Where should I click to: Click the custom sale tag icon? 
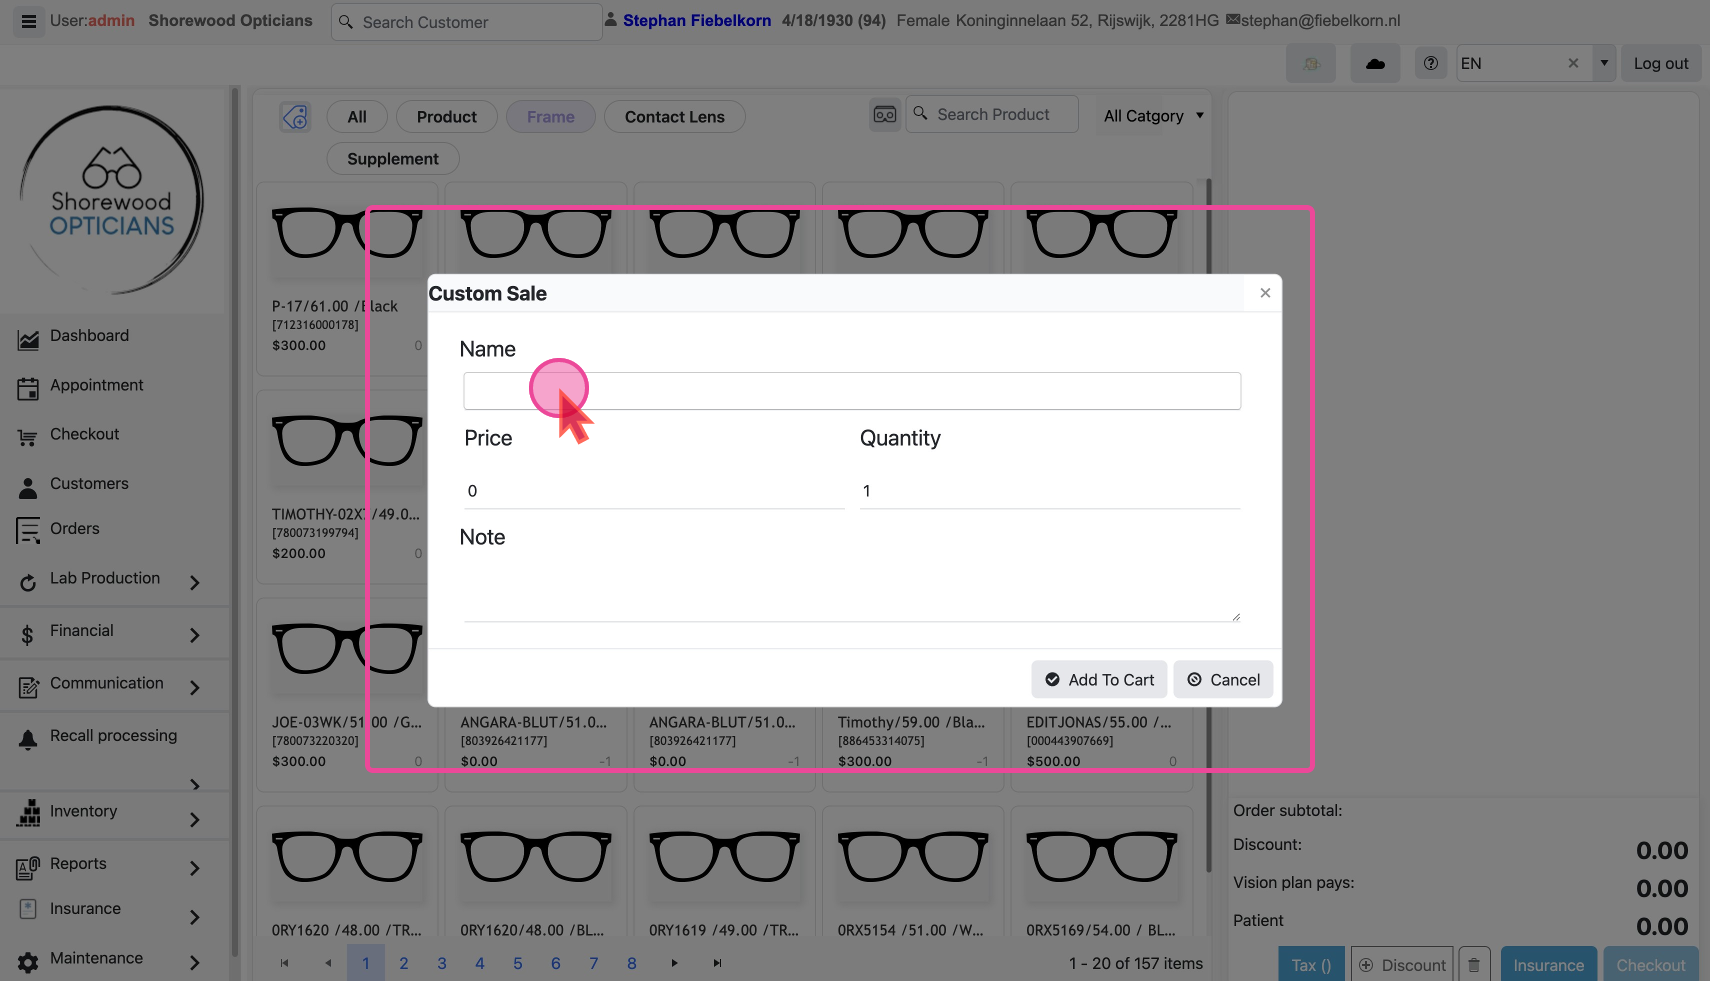295,117
